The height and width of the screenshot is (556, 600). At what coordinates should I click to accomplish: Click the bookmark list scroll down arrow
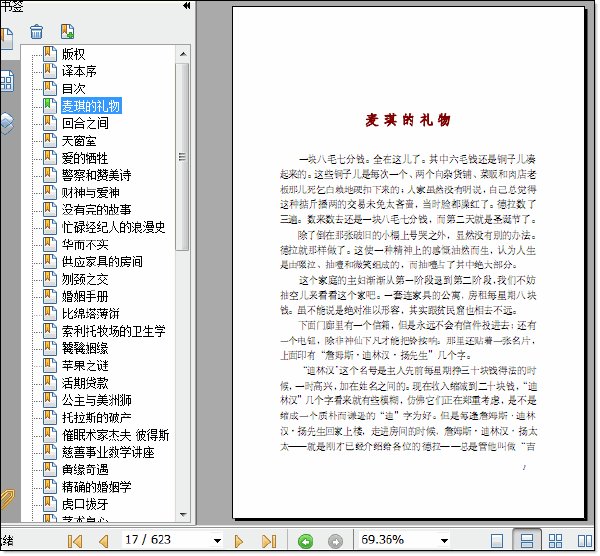coord(183,514)
